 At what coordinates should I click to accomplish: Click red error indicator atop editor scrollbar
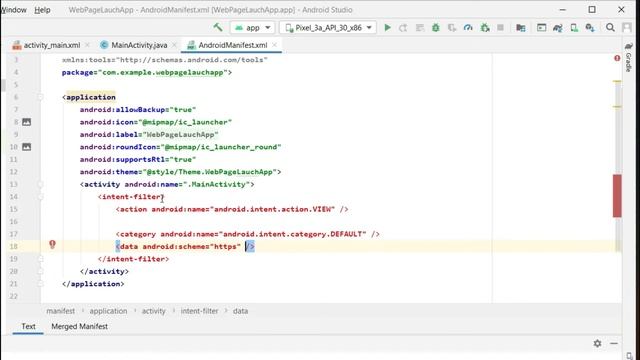tap(617, 58)
